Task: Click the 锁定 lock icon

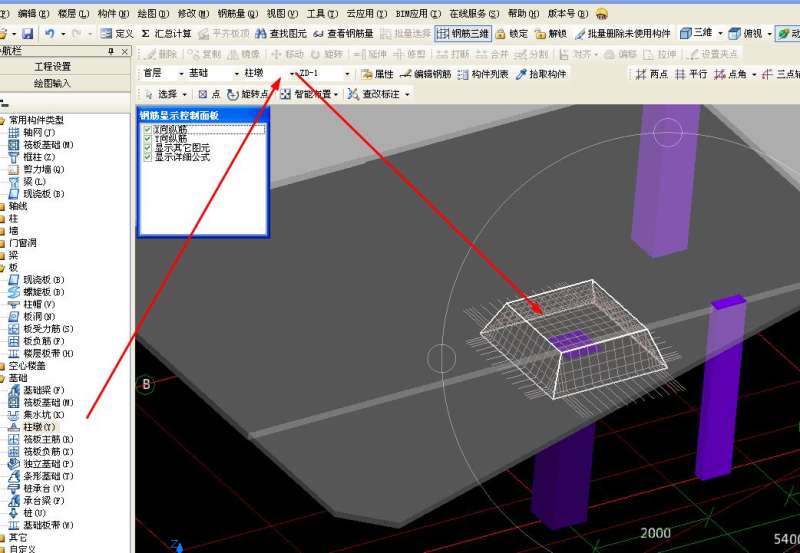Action: point(511,33)
